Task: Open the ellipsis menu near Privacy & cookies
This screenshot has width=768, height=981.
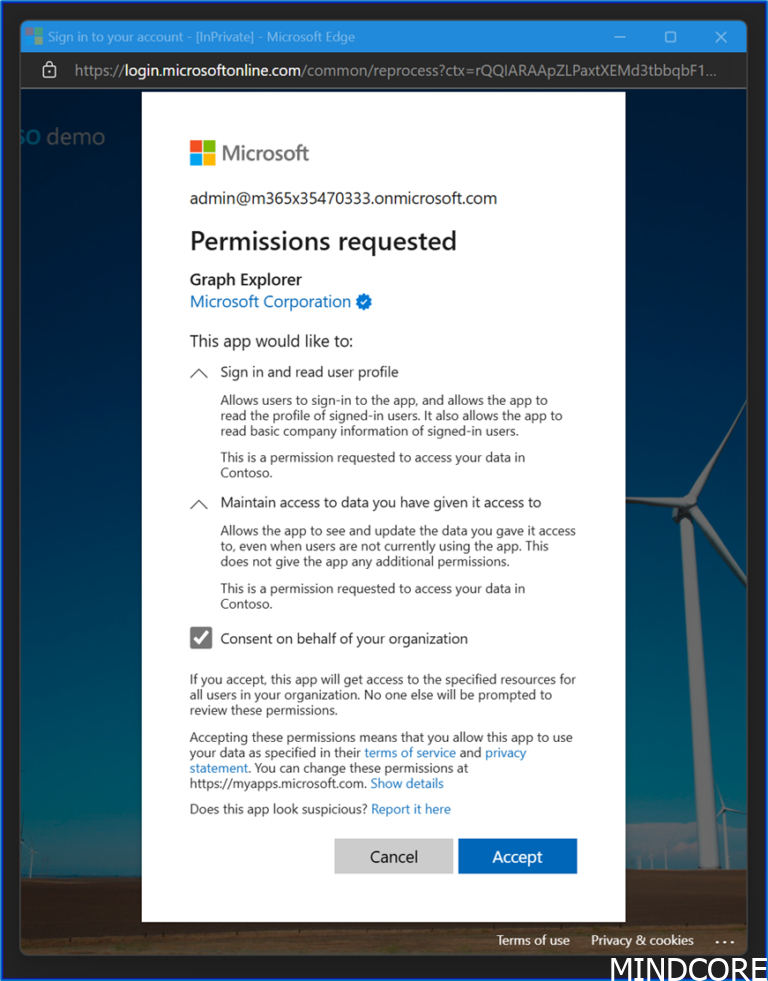Action: click(x=725, y=940)
